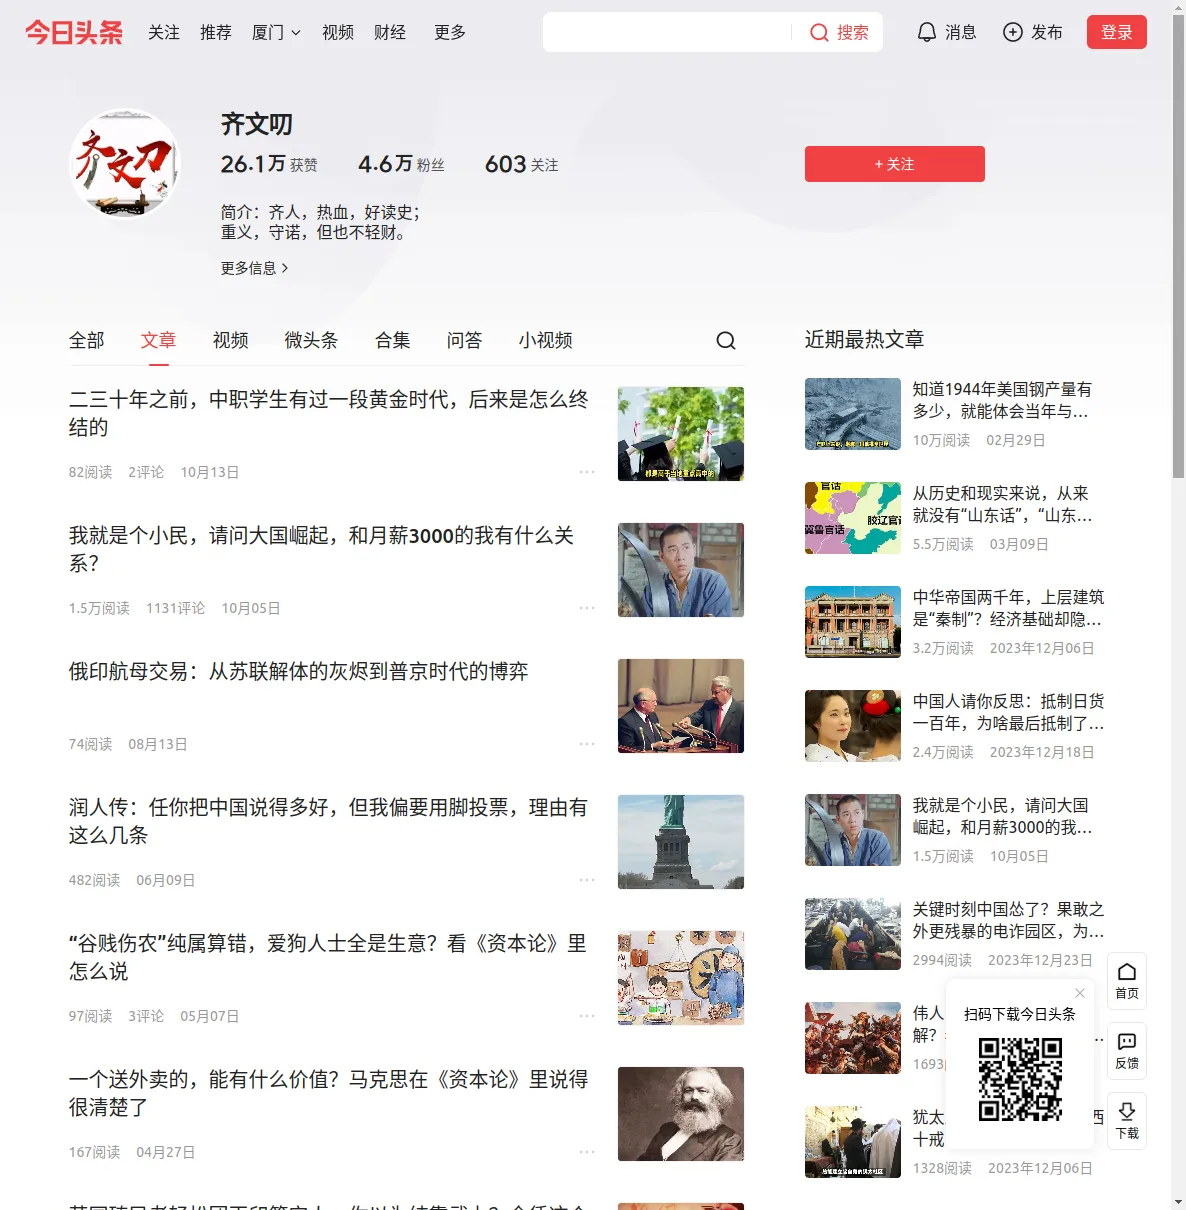Open more options for 中职学生 article
The width and height of the screenshot is (1186, 1210).
click(x=587, y=472)
